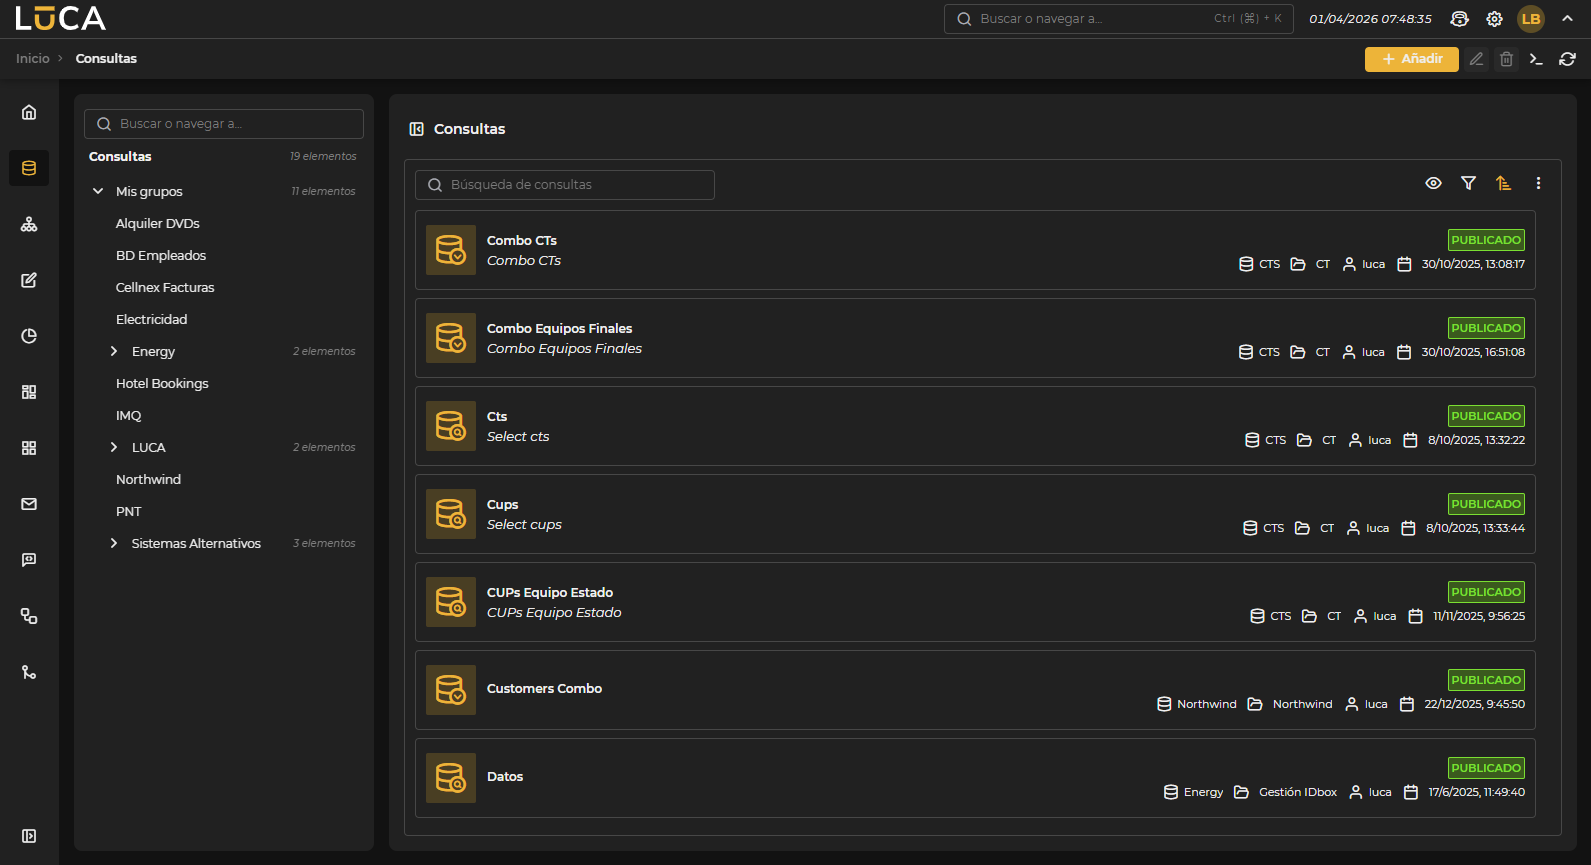The image size is (1591, 865).
Task: Toggle the eye visibility icon
Action: point(1433,183)
